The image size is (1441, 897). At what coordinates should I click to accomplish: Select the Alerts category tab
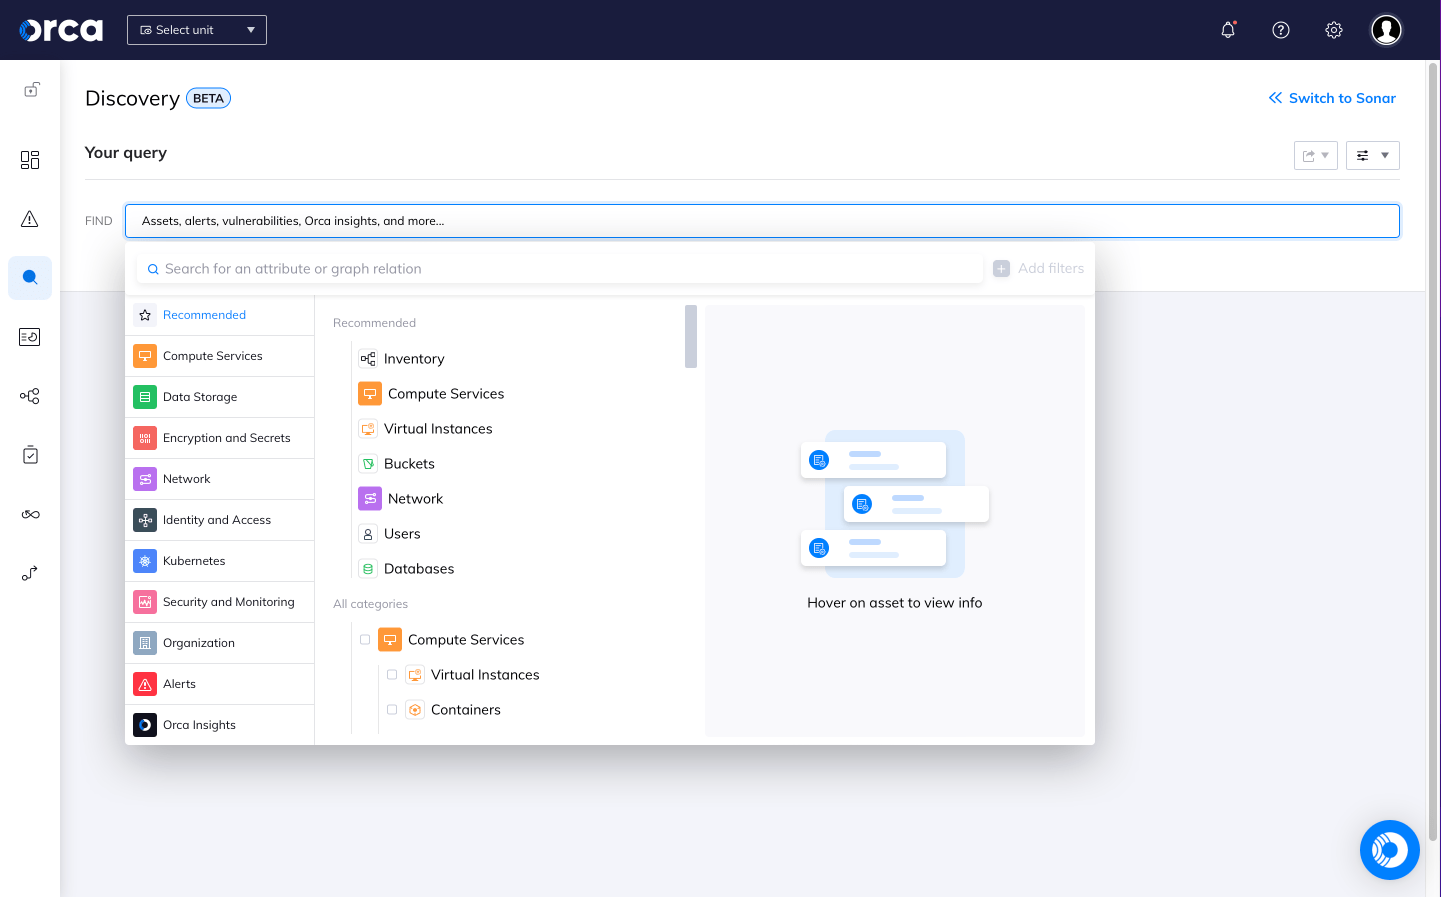pos(220,684)
